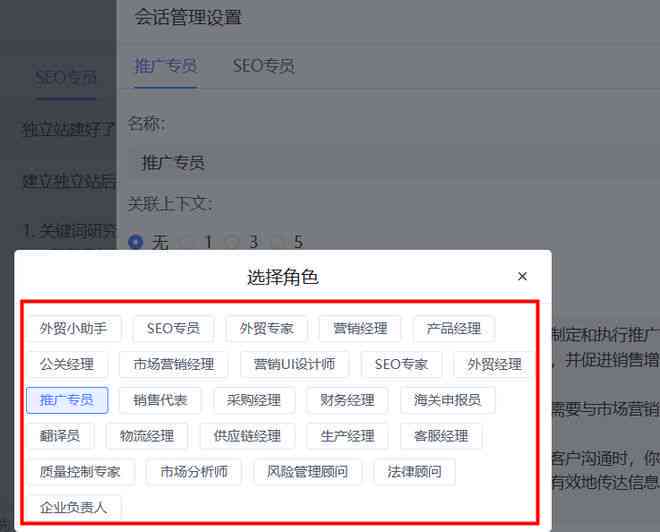Pick 供应链经理 role

click(247, 436)
